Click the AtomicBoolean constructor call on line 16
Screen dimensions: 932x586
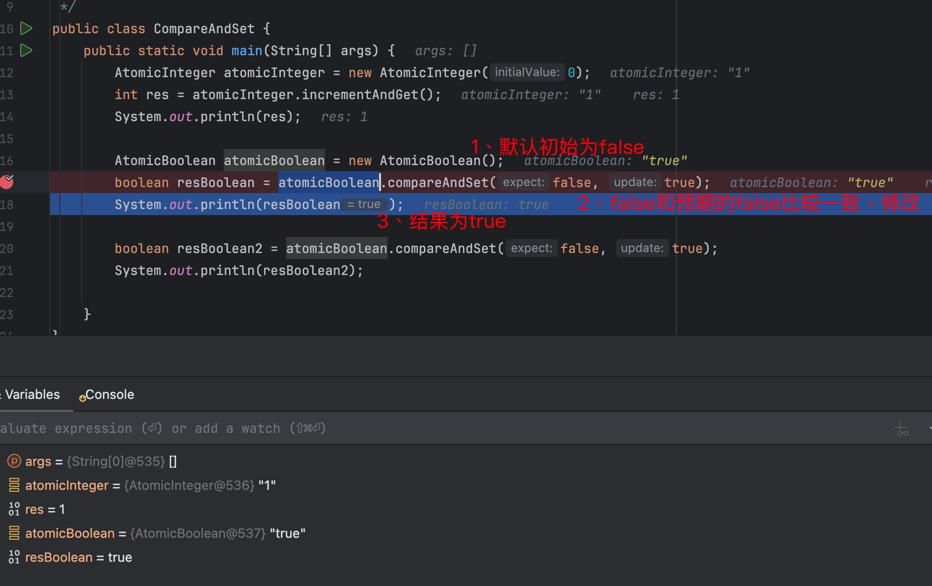(437, 161)
